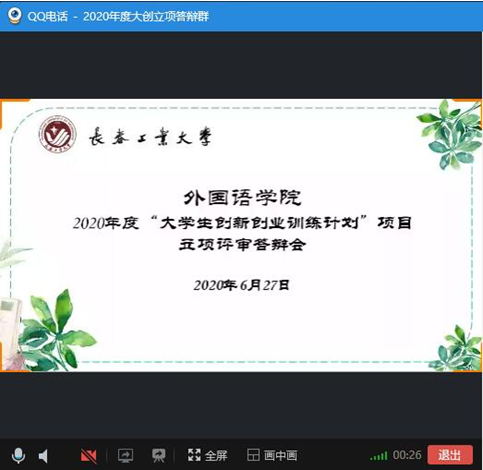Leave the call with 退出 button
Screen dimensions: 483x470
450,455
